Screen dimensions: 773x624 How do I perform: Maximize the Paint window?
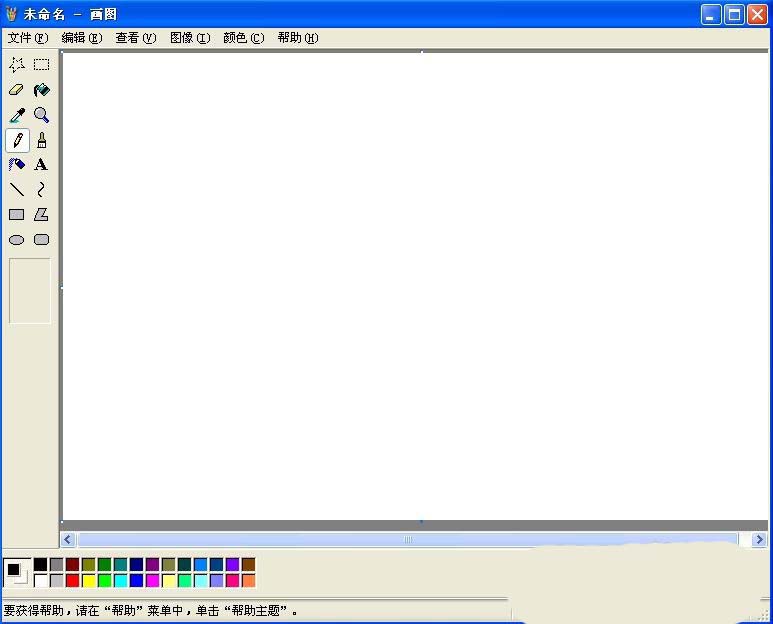tap(734, 15)
